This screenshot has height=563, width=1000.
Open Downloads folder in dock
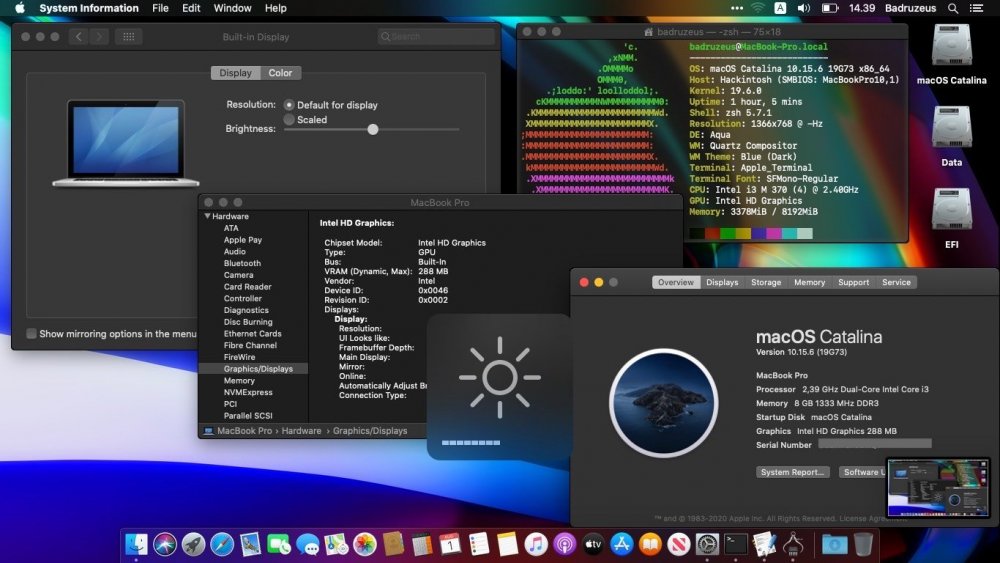pos(834,544)
